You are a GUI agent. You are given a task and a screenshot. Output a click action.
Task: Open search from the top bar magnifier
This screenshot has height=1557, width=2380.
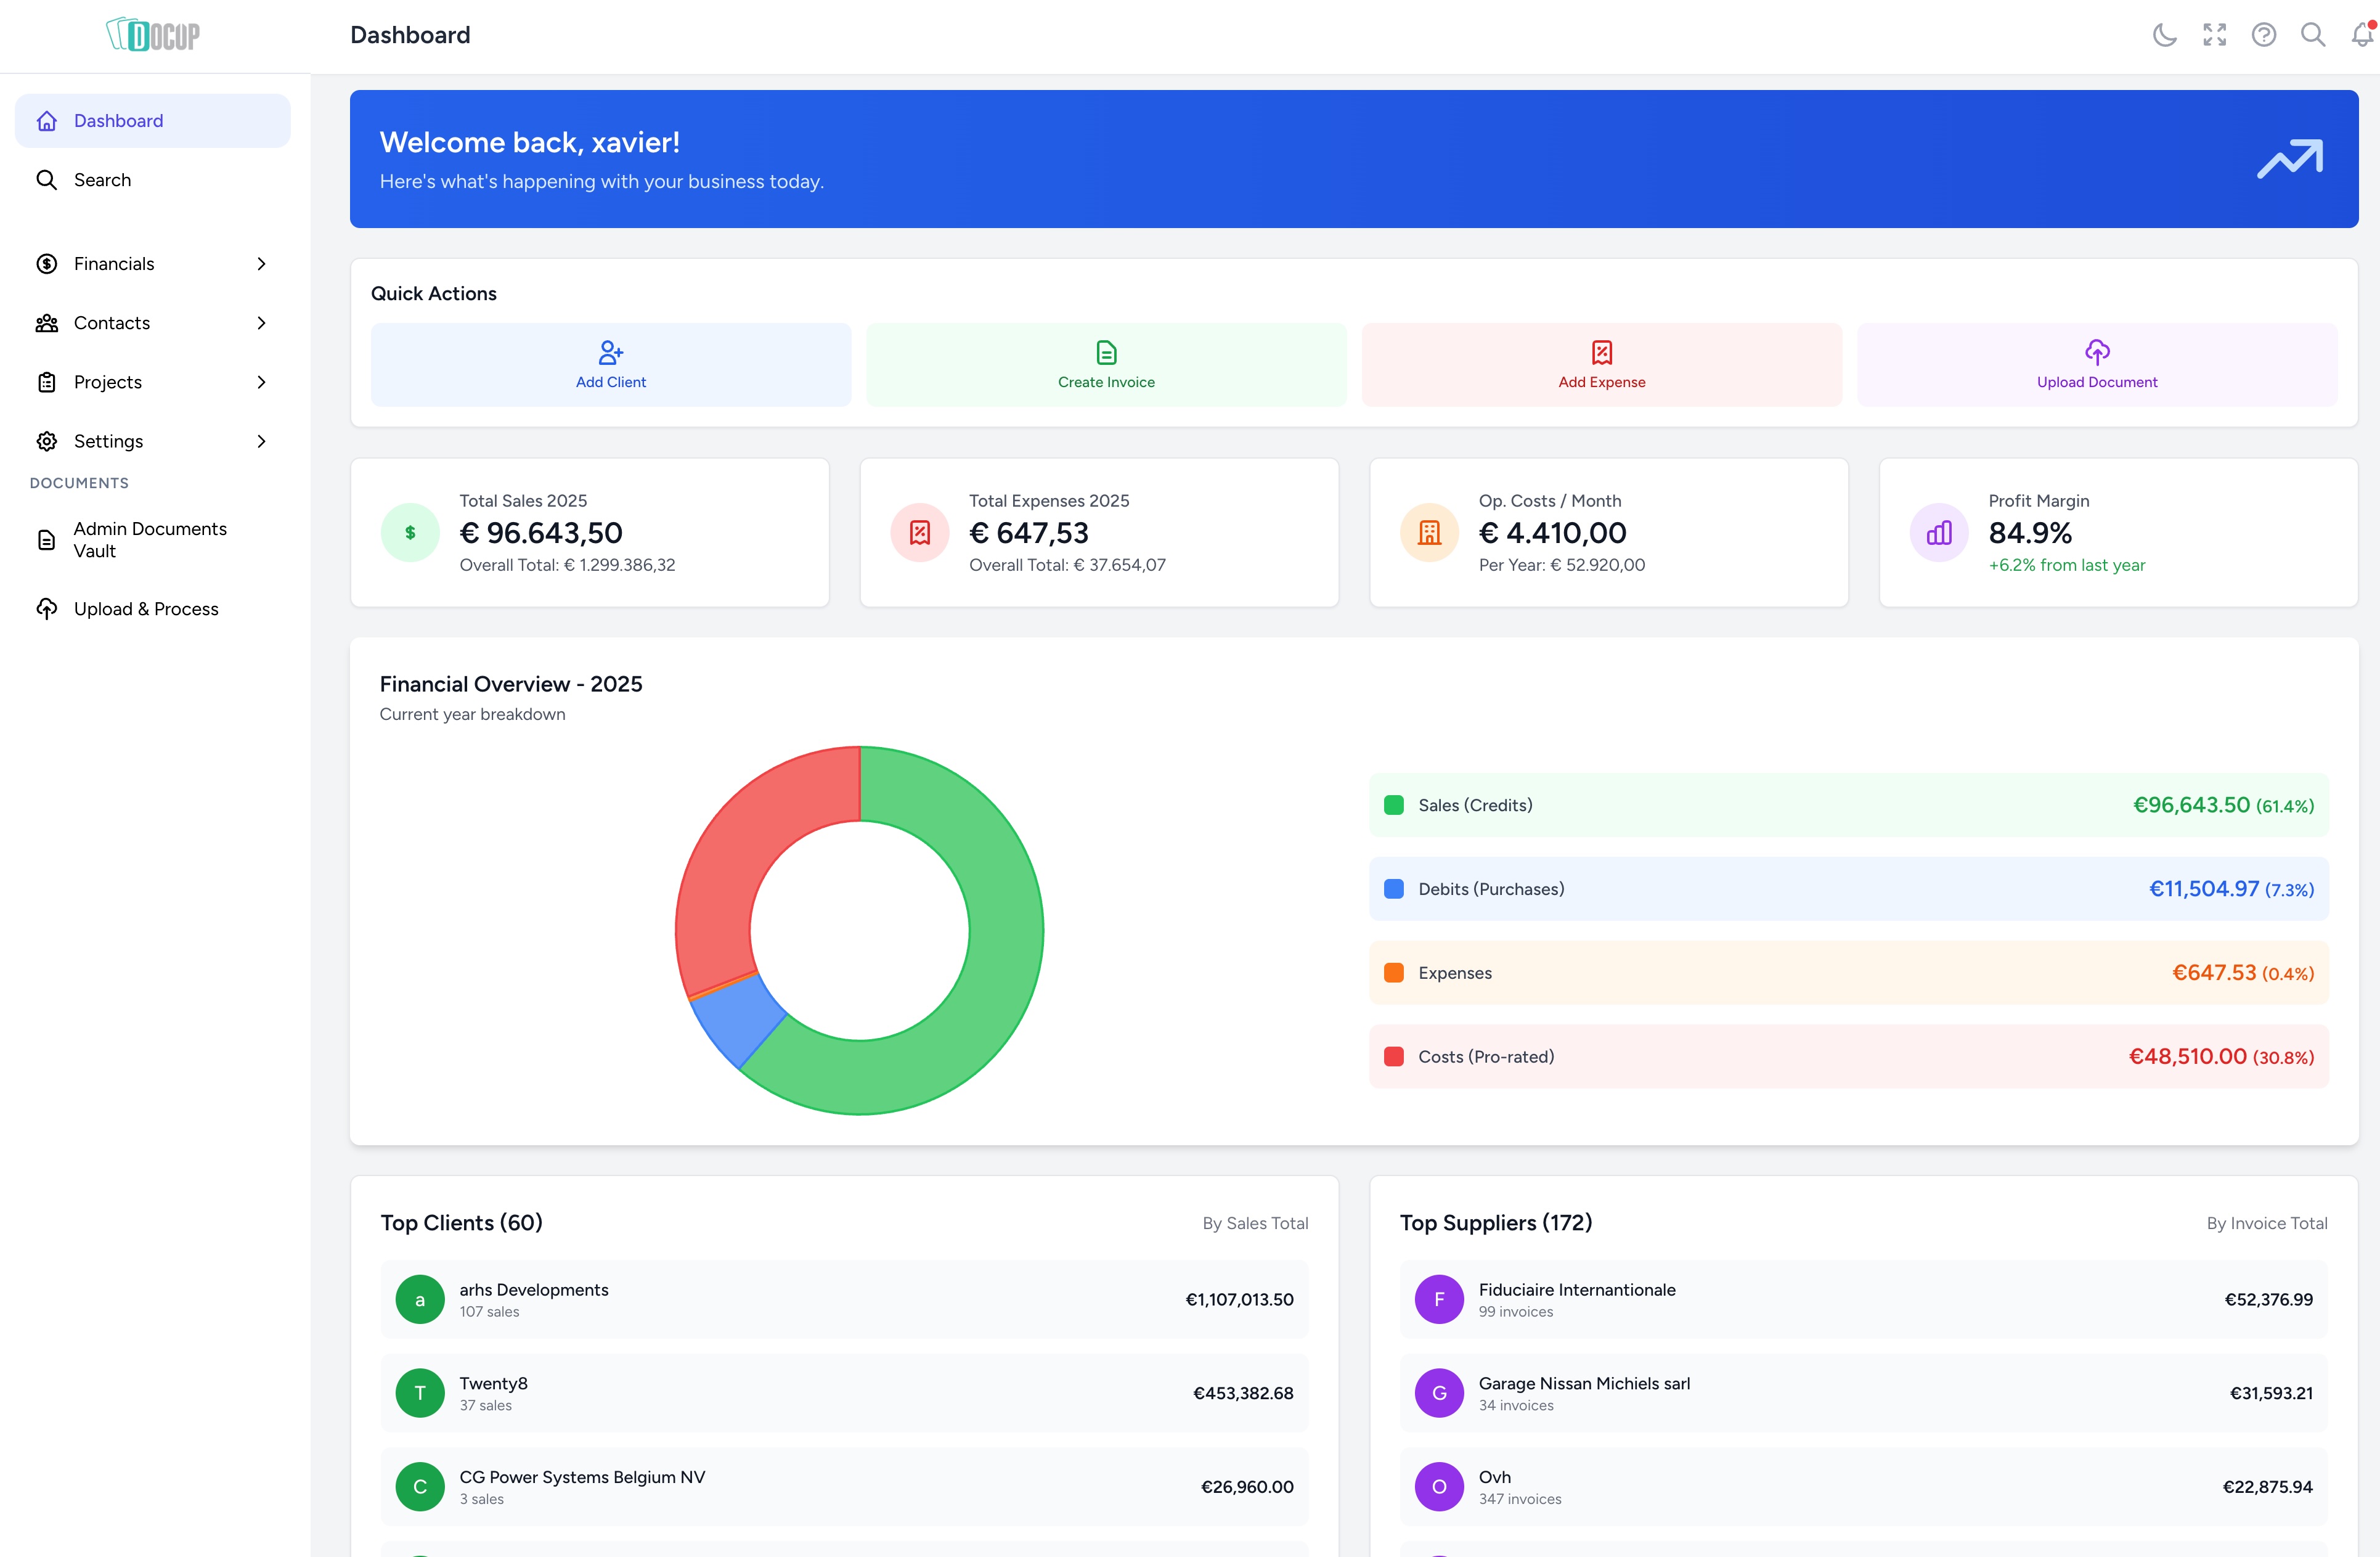click(2313, 34)
